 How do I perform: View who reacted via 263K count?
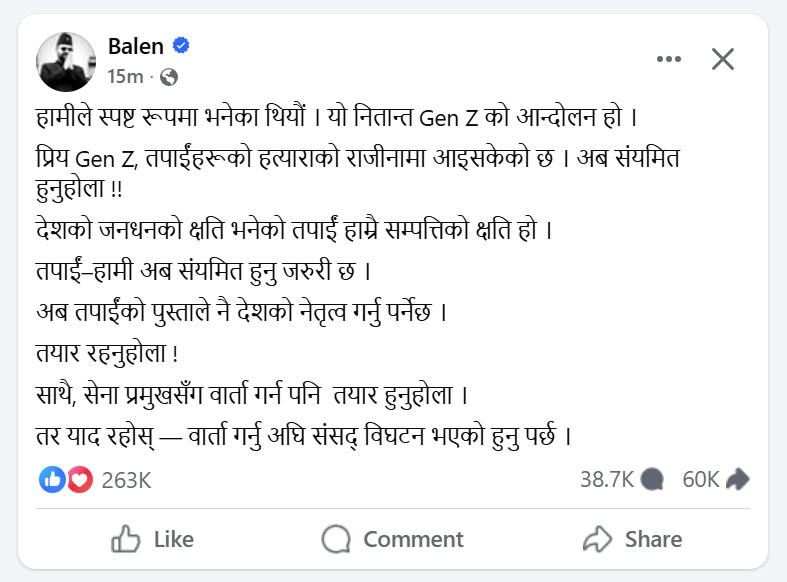126,480
